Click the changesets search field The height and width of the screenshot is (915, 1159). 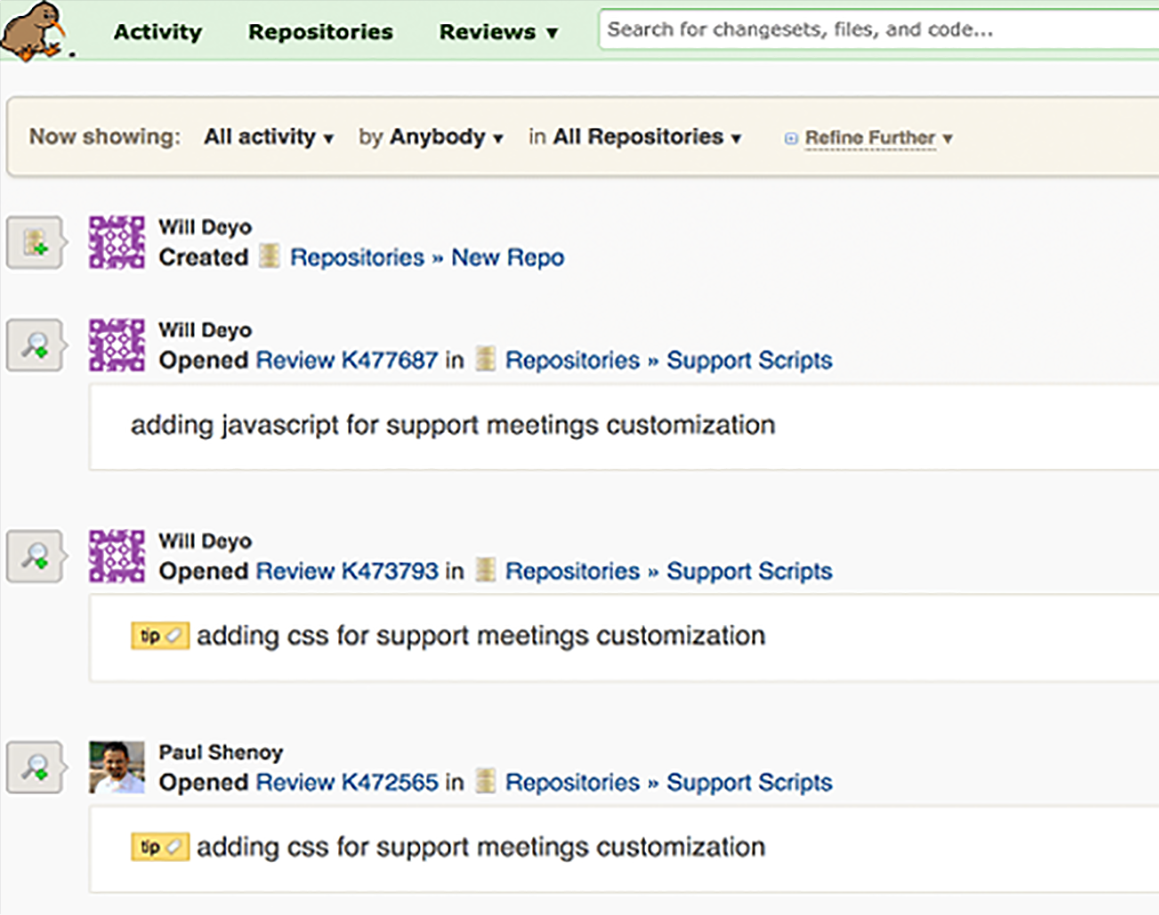878,30
